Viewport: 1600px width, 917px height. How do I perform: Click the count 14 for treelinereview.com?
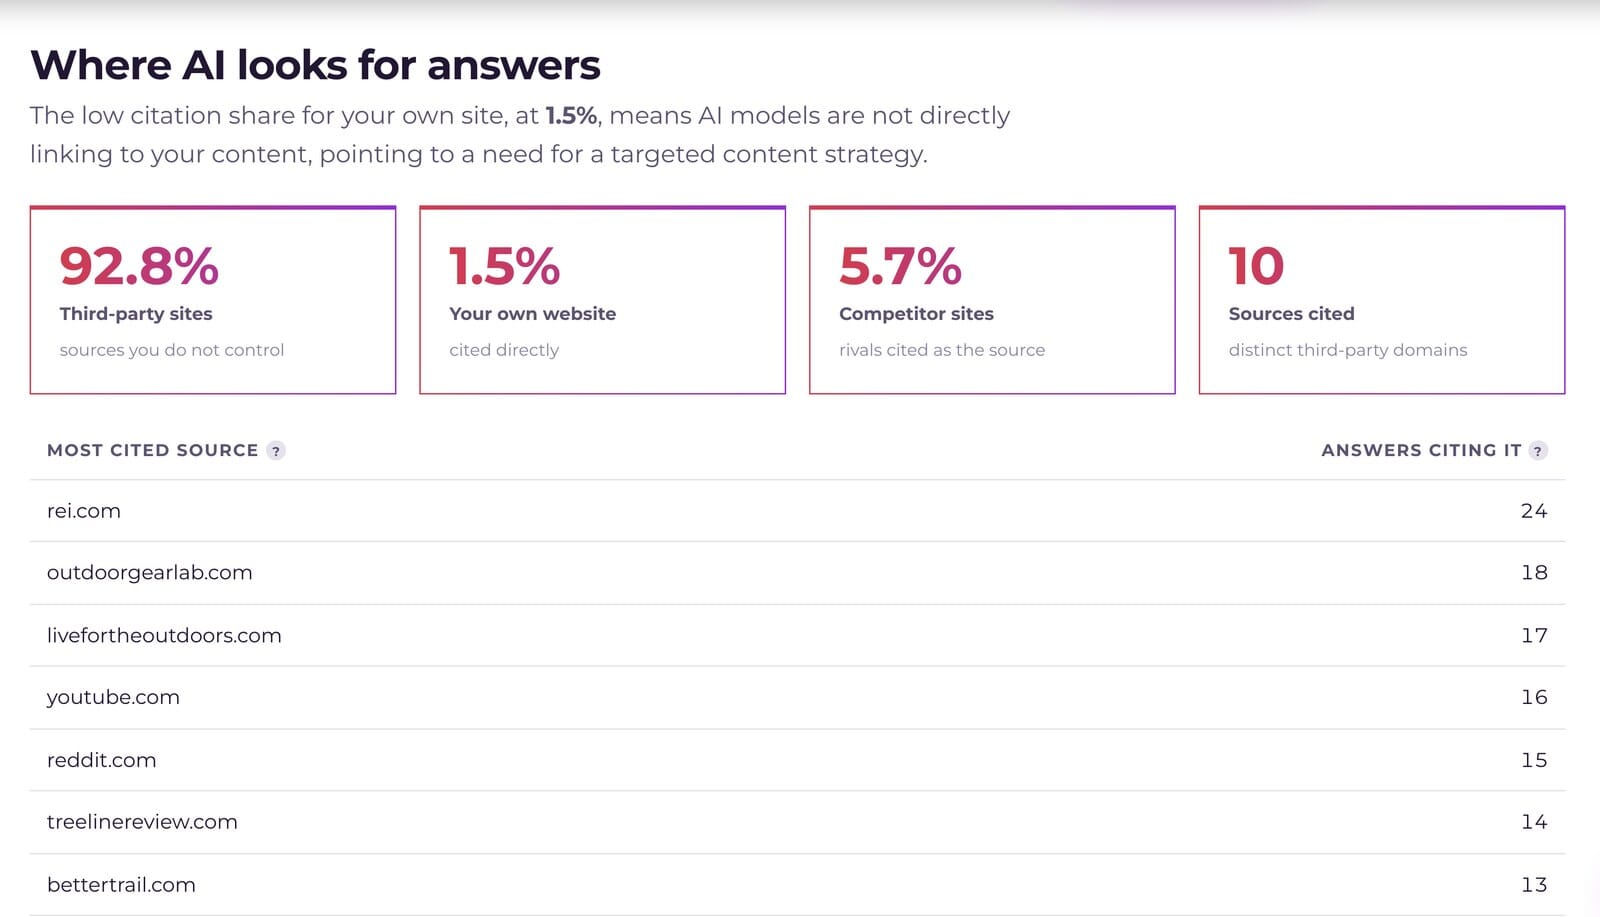(1534, 822)
